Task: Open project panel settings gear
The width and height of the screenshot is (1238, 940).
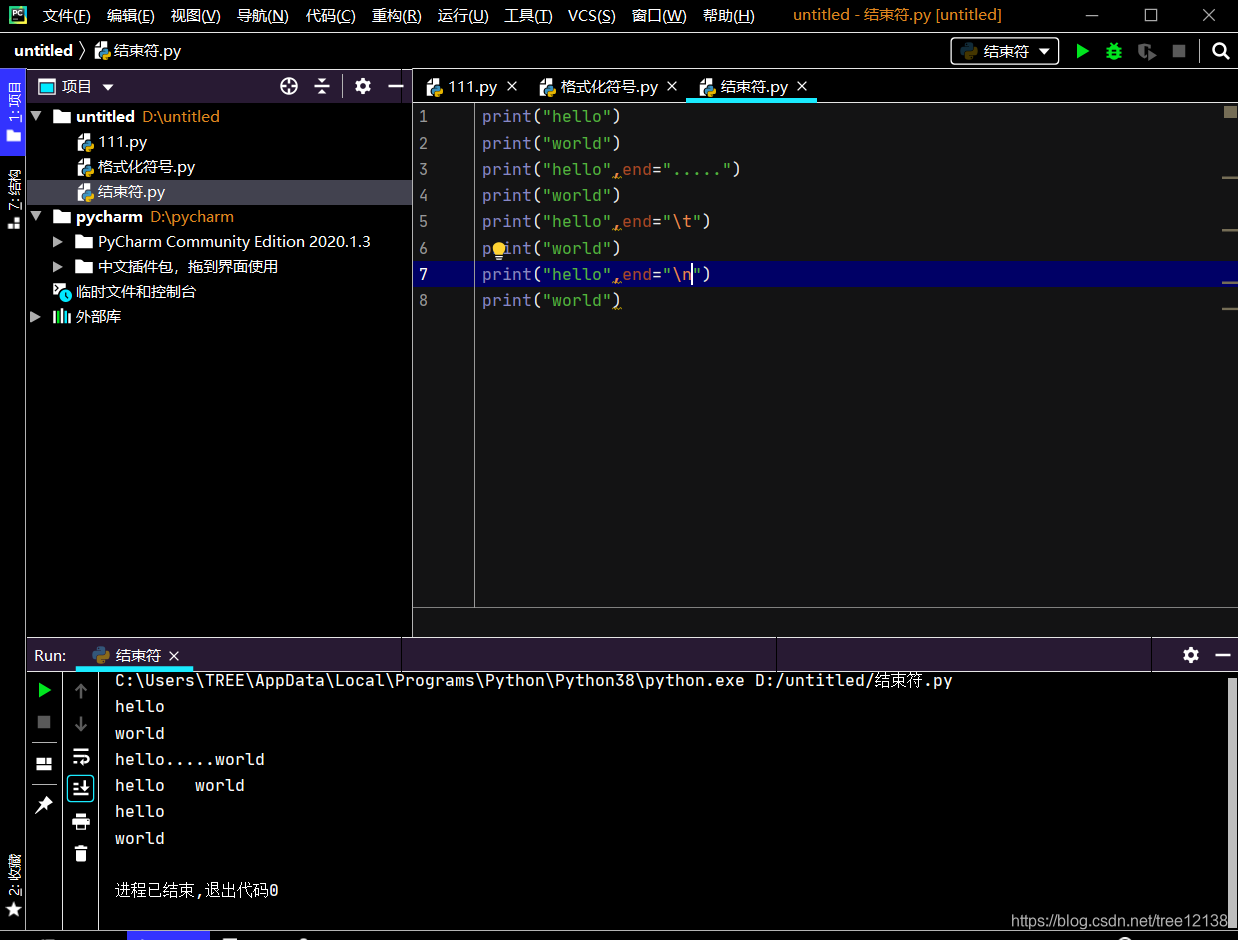Action: click(363, 86)
